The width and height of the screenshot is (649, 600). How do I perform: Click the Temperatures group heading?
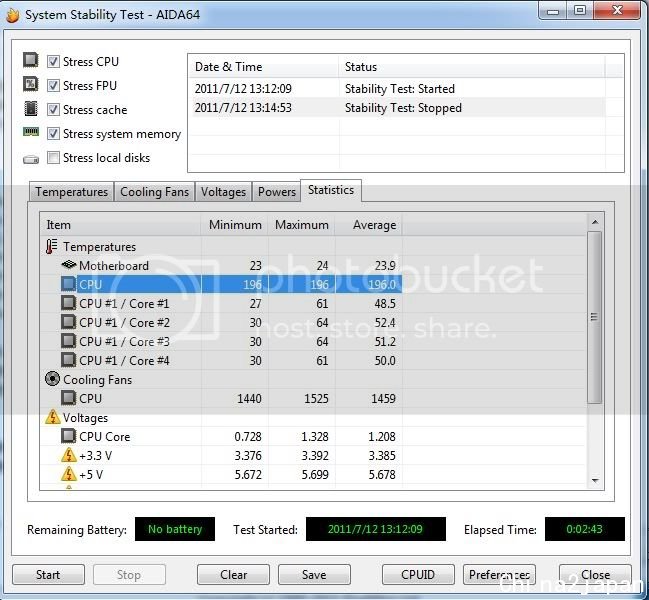tap(99, 247)
